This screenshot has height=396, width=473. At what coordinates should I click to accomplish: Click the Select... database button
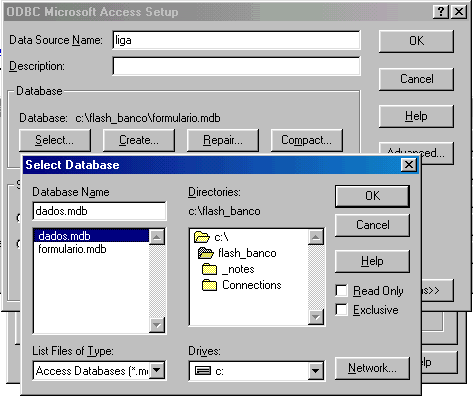coord(55,140)
